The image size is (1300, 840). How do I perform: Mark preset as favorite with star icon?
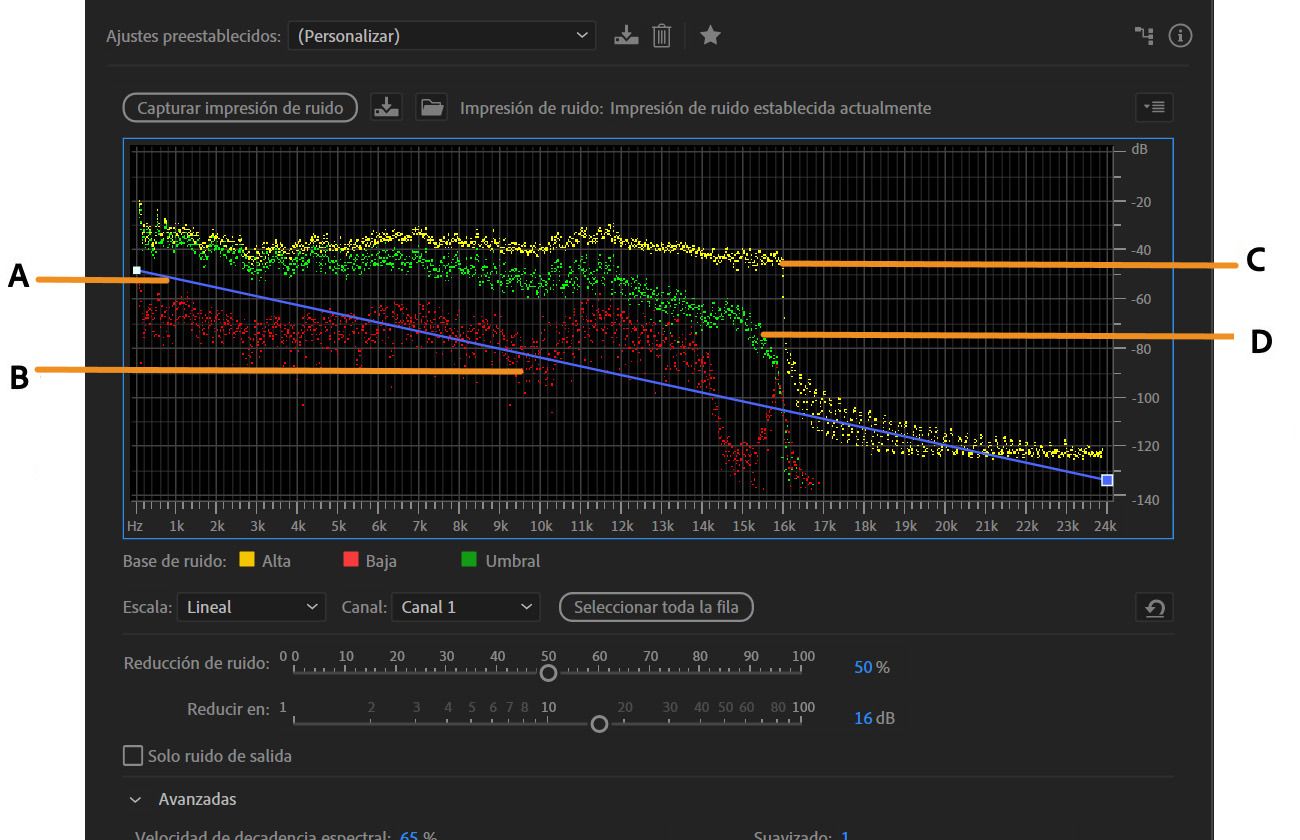click(710, 35)
